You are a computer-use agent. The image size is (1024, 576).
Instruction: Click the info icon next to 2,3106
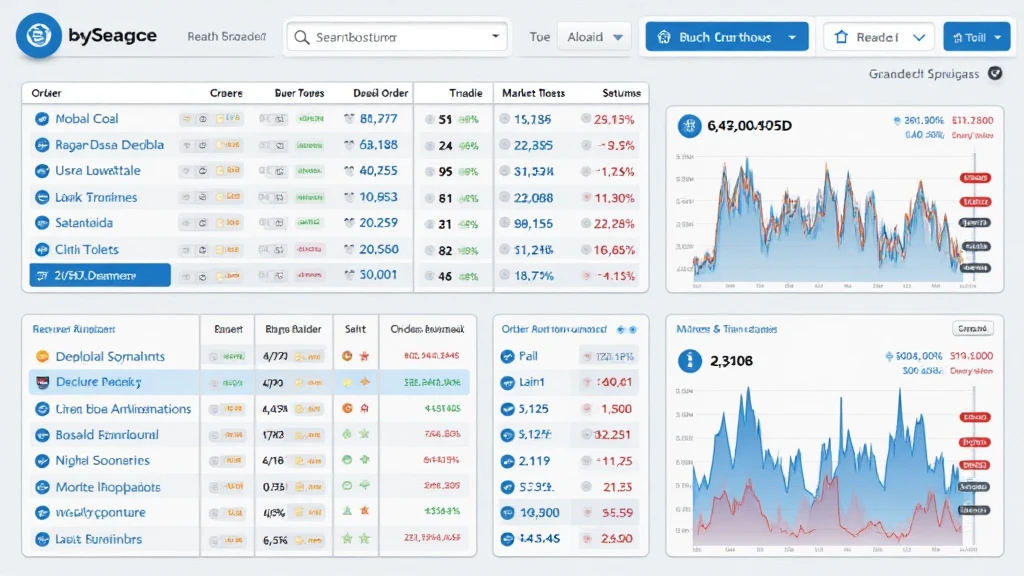pos(688,361)
